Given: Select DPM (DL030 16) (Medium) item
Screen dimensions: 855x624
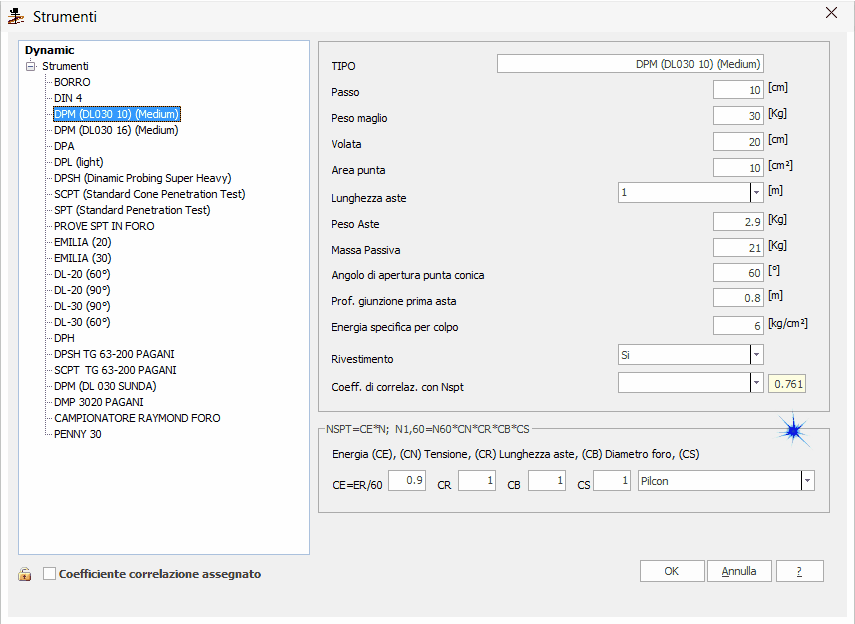Looking at the screenshot, I should coord(116,130).
